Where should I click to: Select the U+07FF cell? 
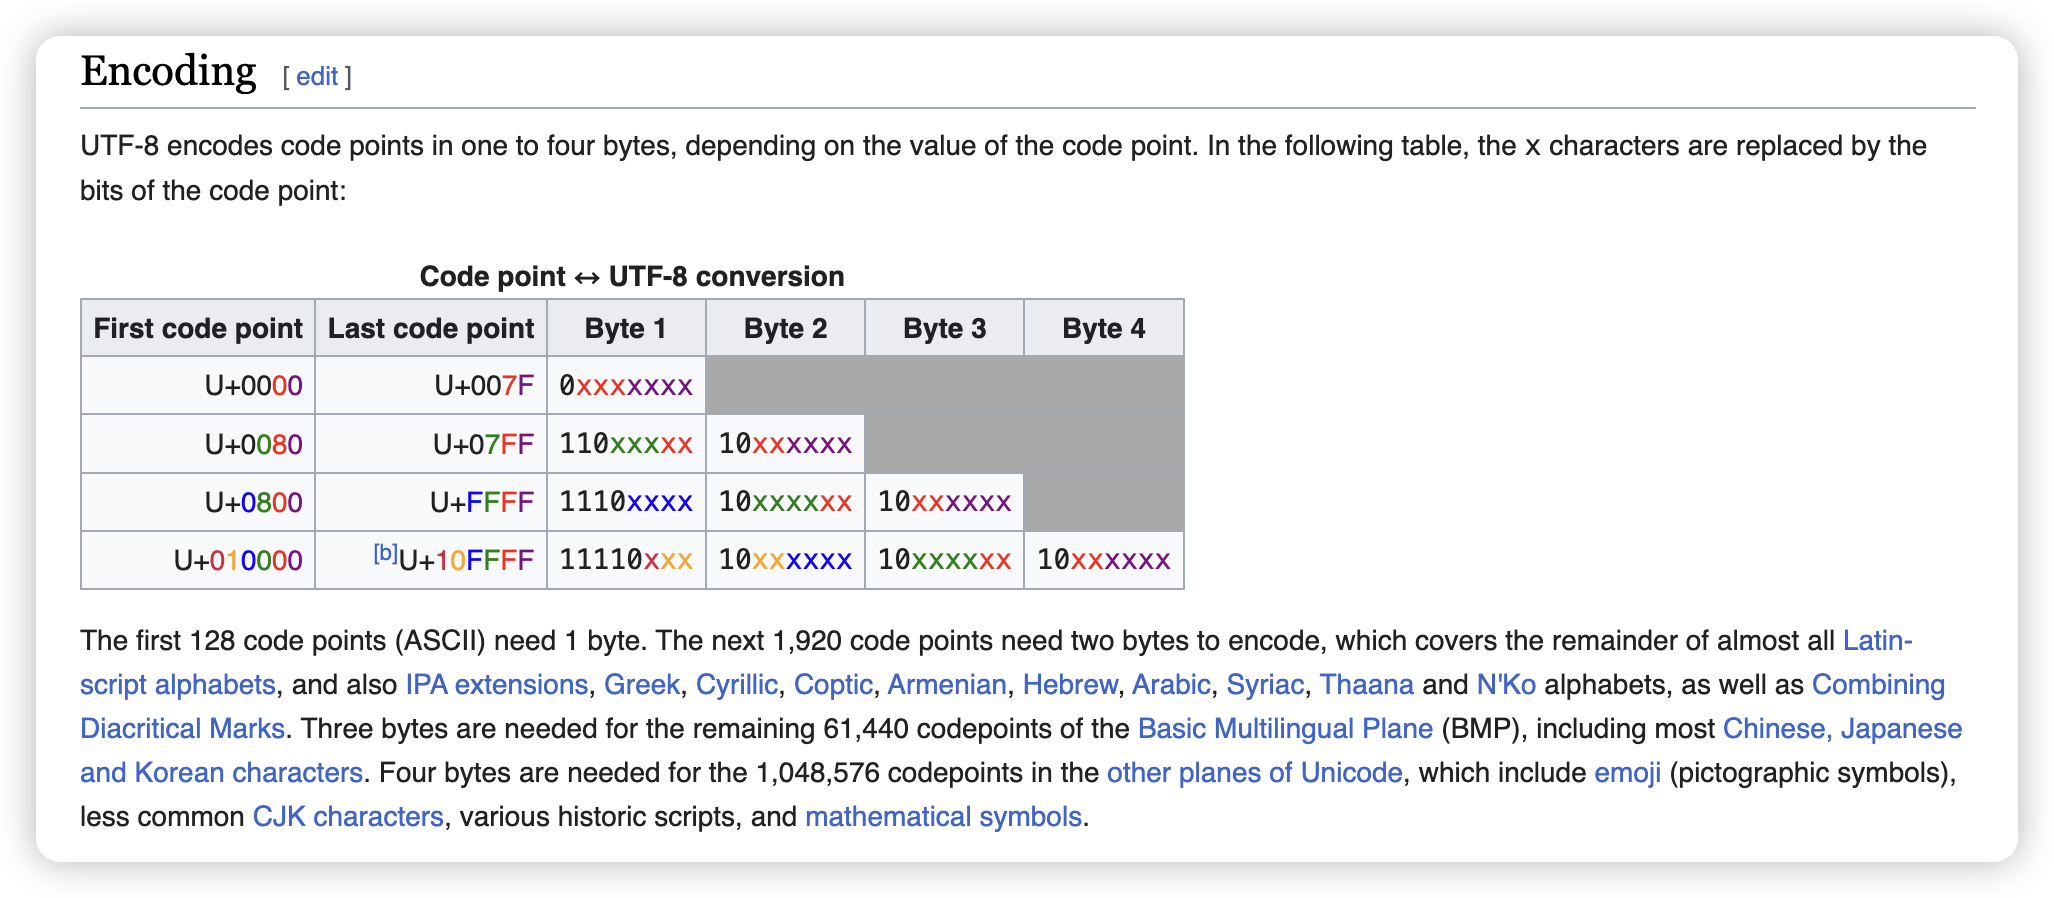click(x=431, y=444)
